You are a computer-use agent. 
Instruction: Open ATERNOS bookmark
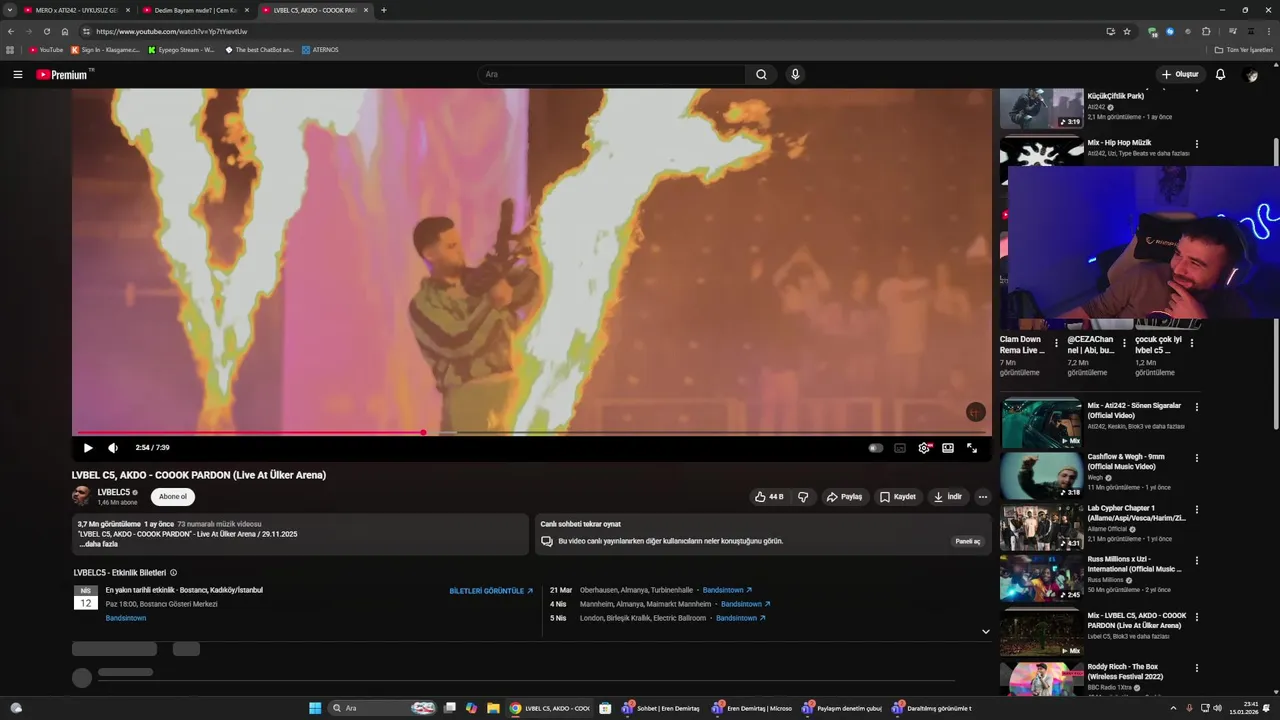pos(320,50)
